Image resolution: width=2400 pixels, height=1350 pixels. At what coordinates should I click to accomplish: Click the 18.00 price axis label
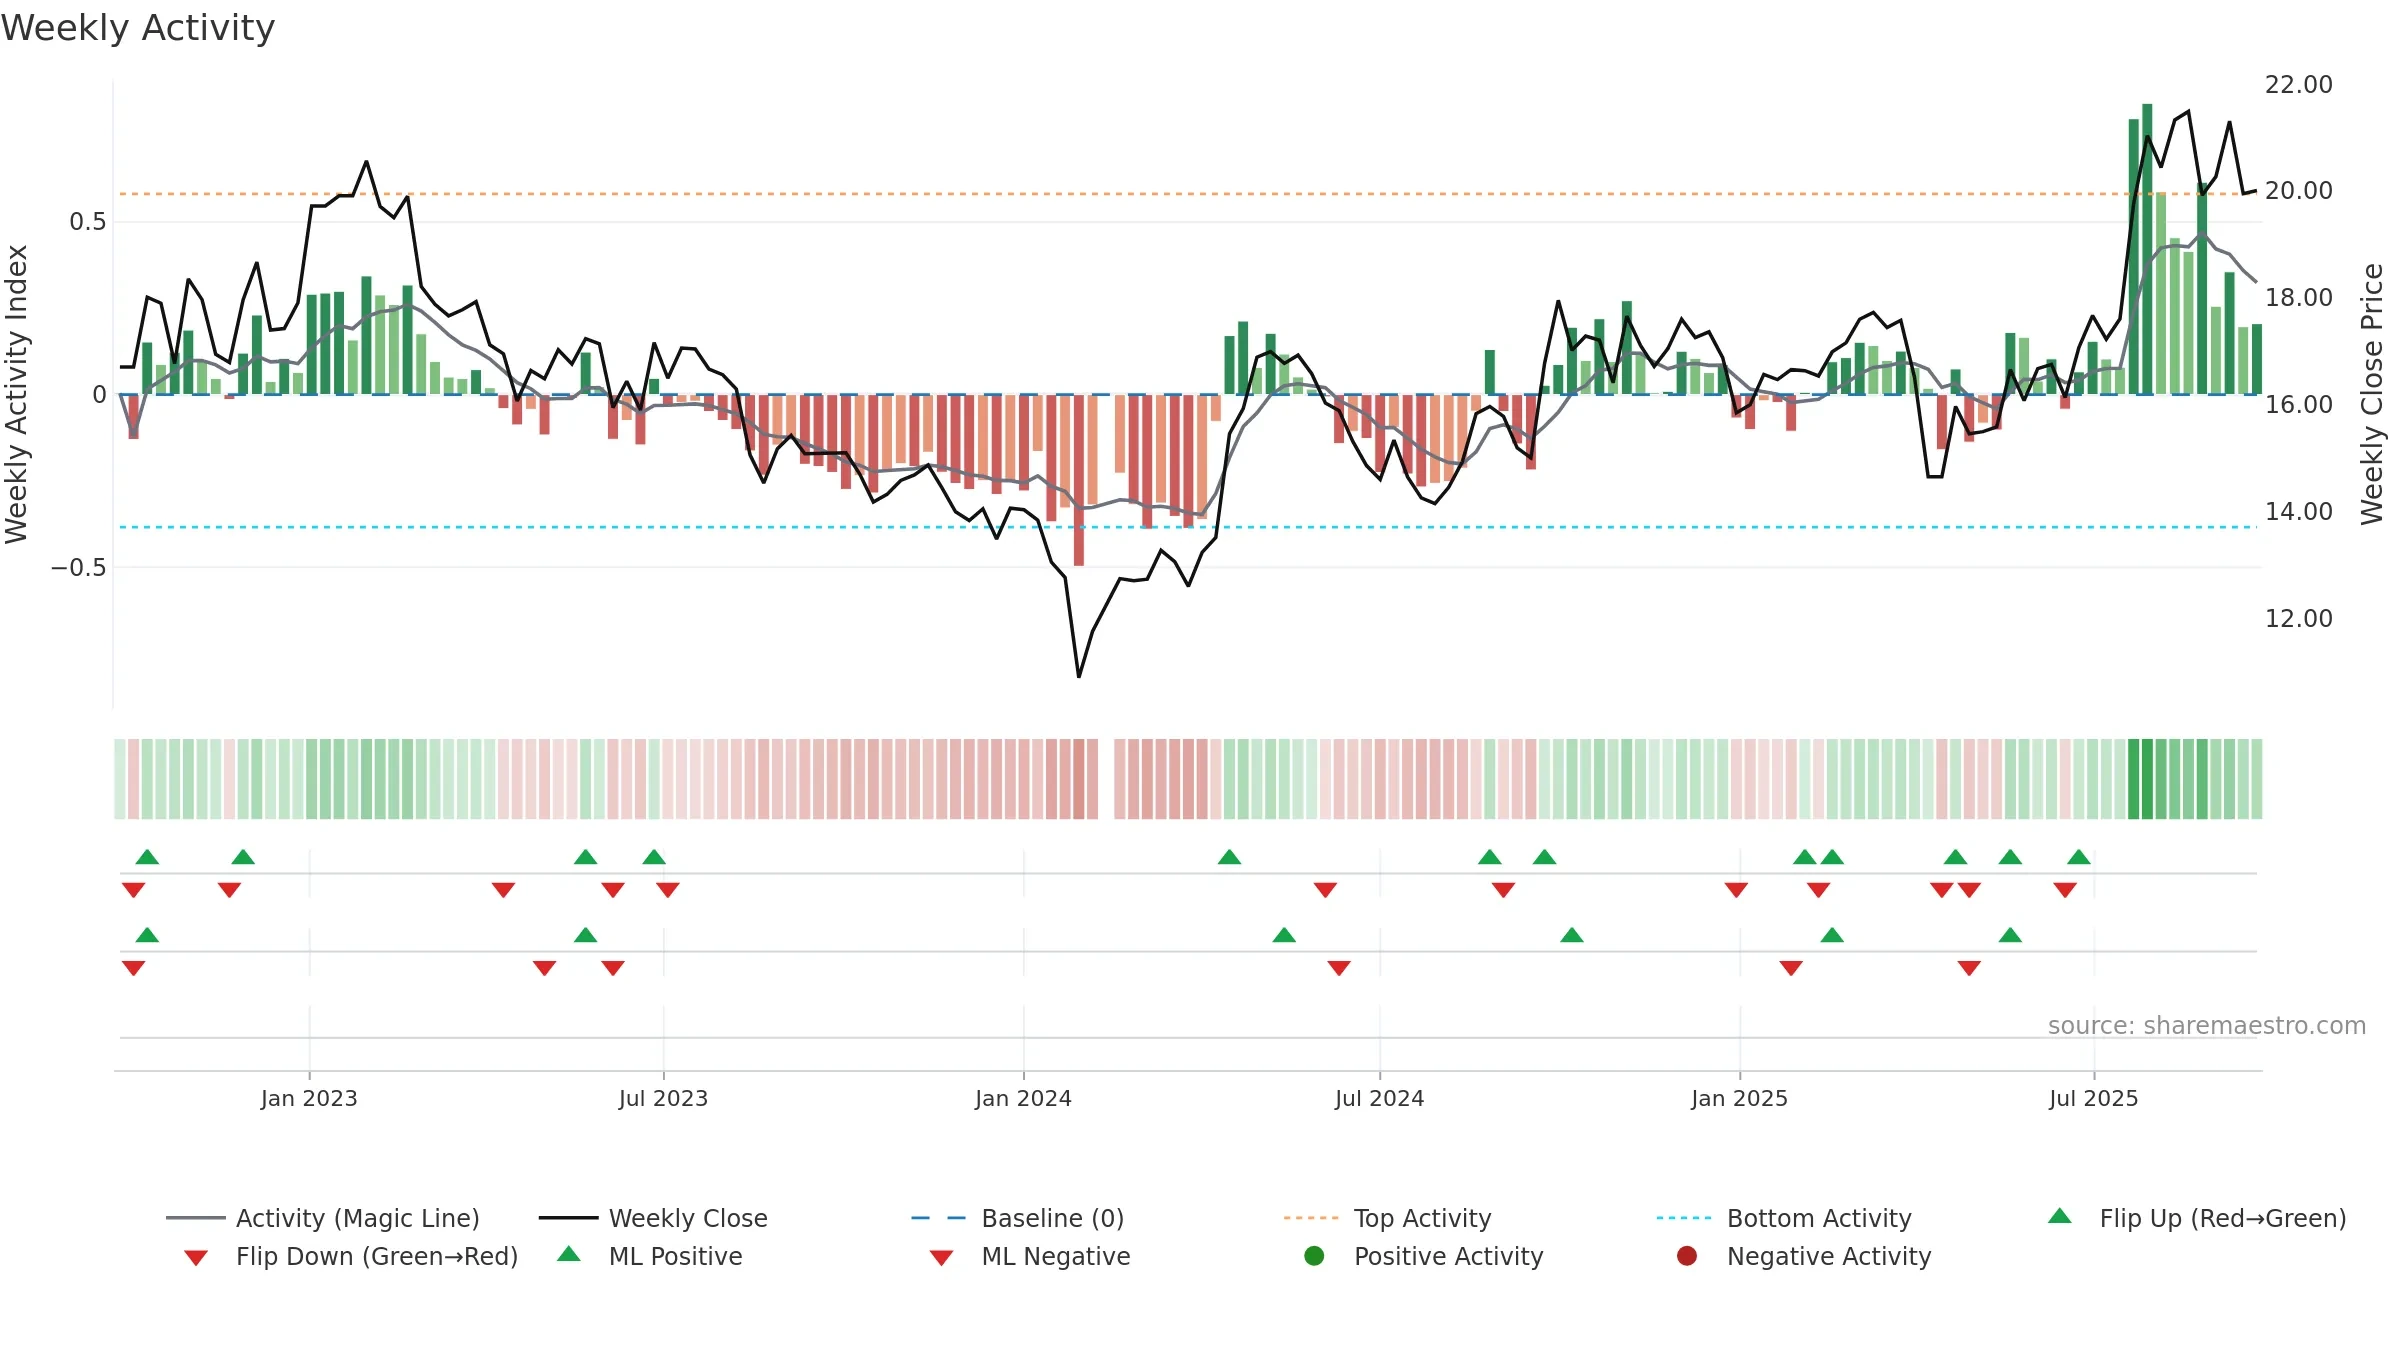(x=2298, y=297)
